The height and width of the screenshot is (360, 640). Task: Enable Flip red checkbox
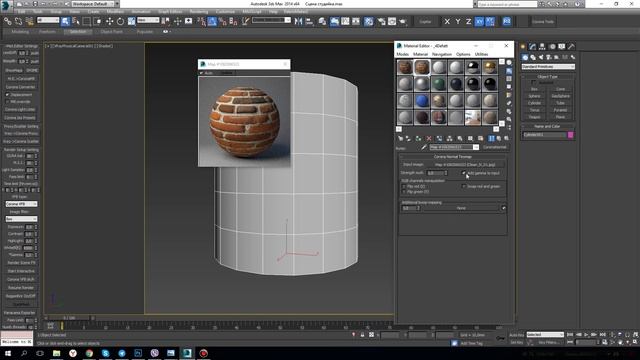[x=404, y=187]
